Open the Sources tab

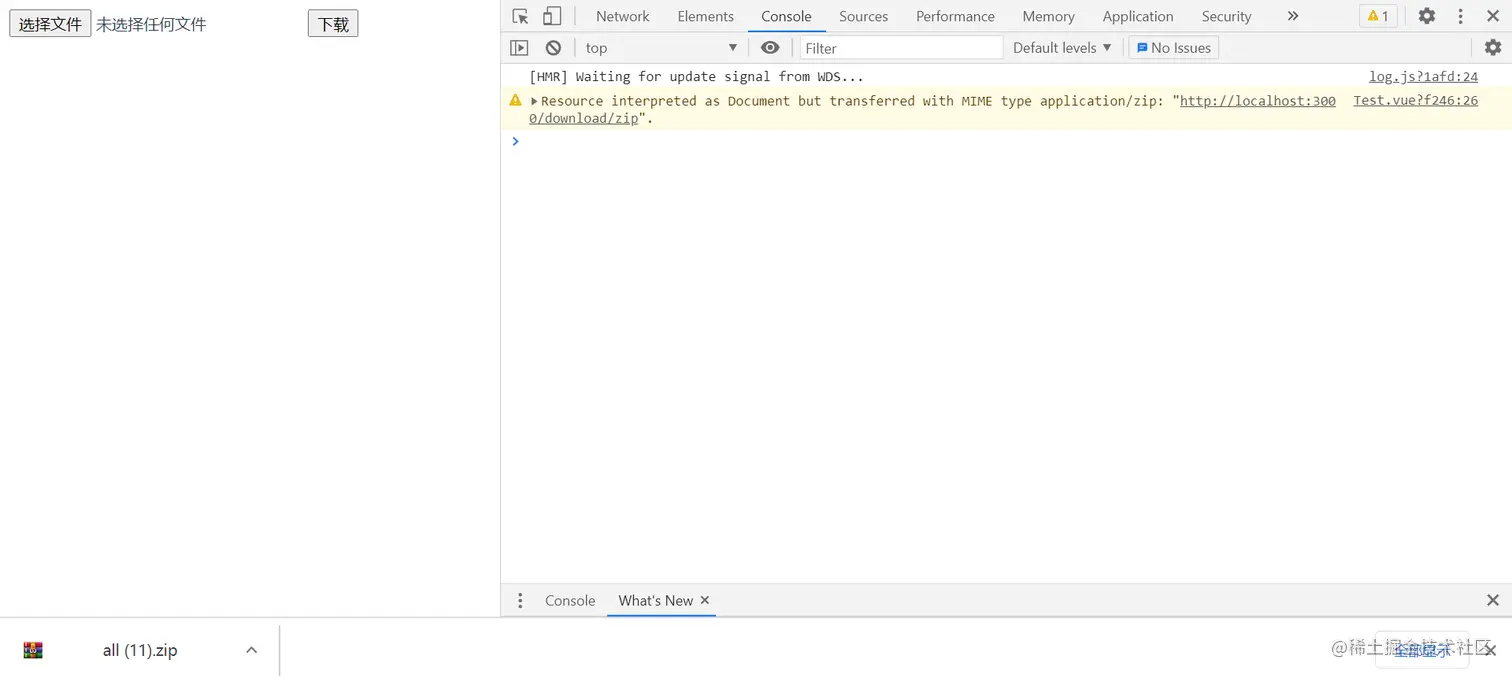864,16
